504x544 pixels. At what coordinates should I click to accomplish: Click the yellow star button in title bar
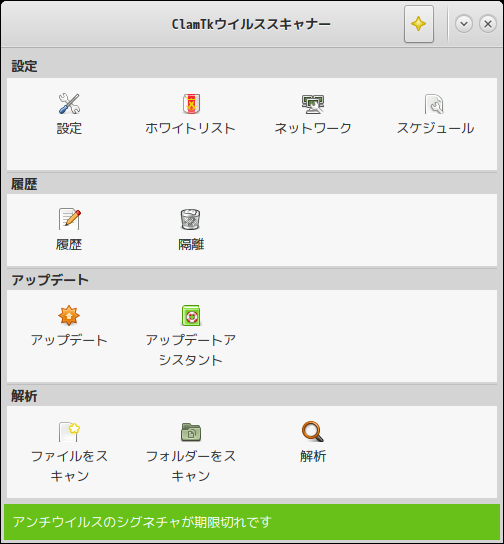point(419,24)
